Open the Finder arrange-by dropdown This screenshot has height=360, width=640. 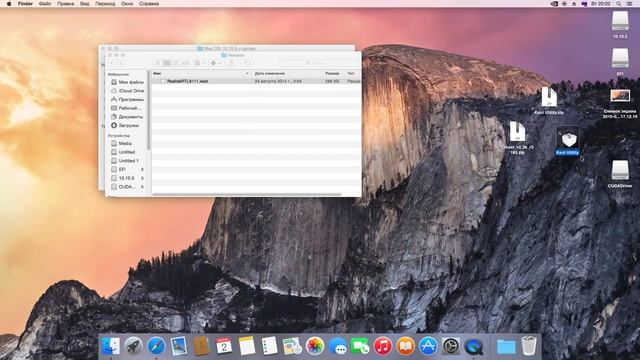200,63
